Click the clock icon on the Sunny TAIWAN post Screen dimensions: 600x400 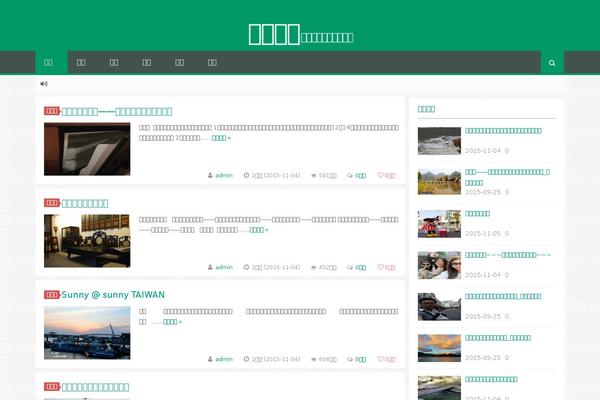246,359
